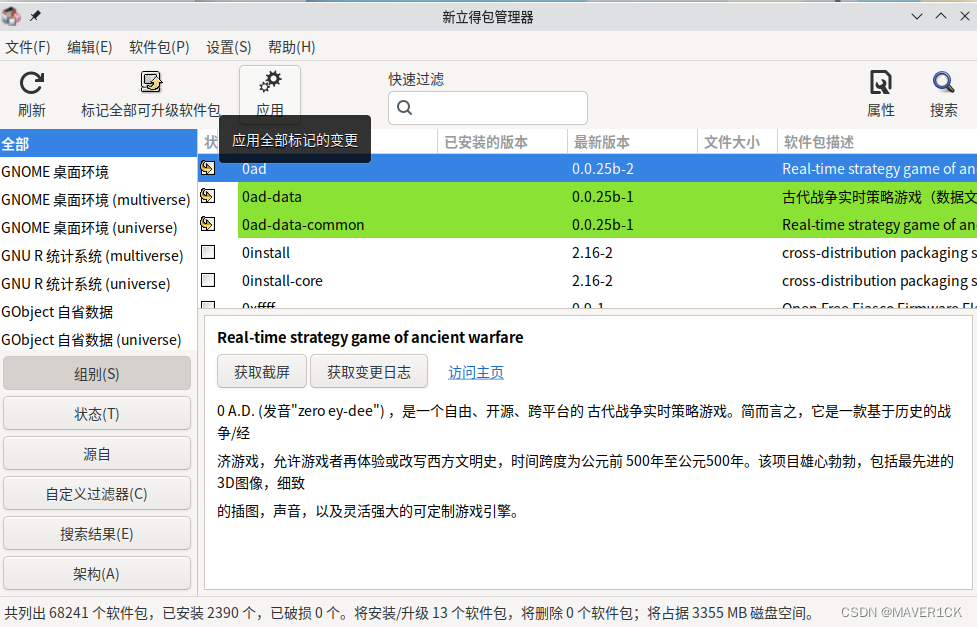Check the box for 0install package
The width and height of the screenshot is (977, 627).
tap(208, 252)
